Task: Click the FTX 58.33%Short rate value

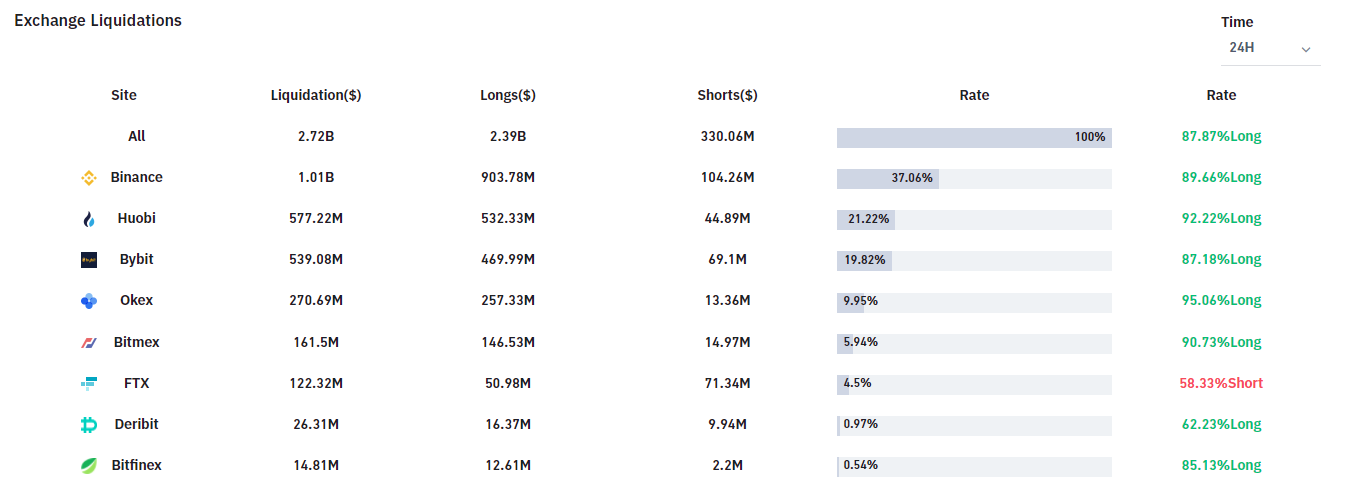Action: 1221,384
